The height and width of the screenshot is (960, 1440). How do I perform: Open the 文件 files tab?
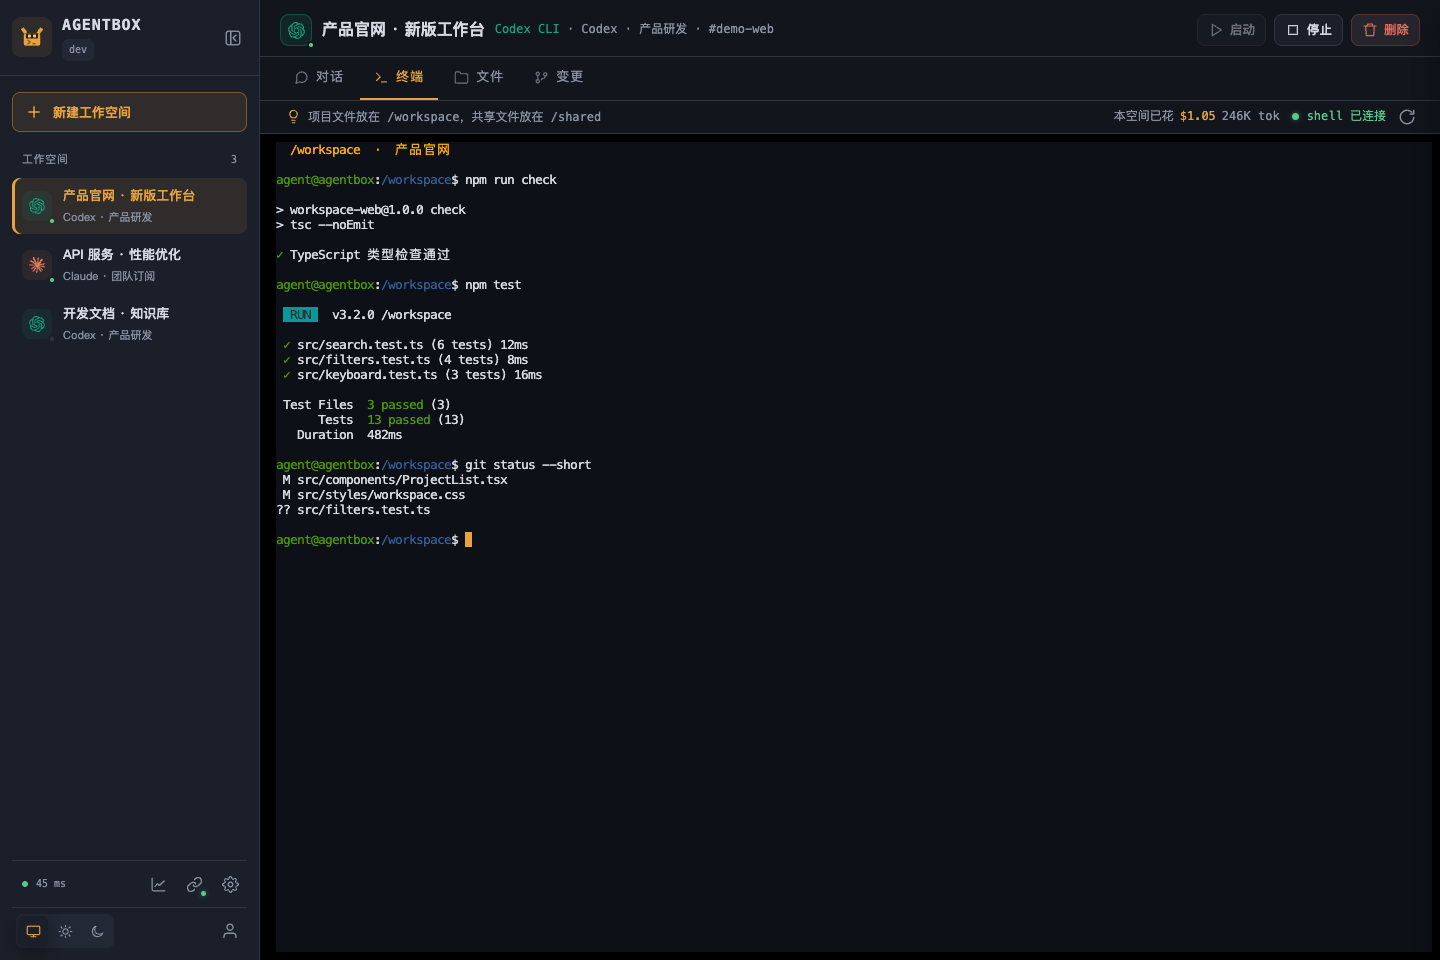478,77
